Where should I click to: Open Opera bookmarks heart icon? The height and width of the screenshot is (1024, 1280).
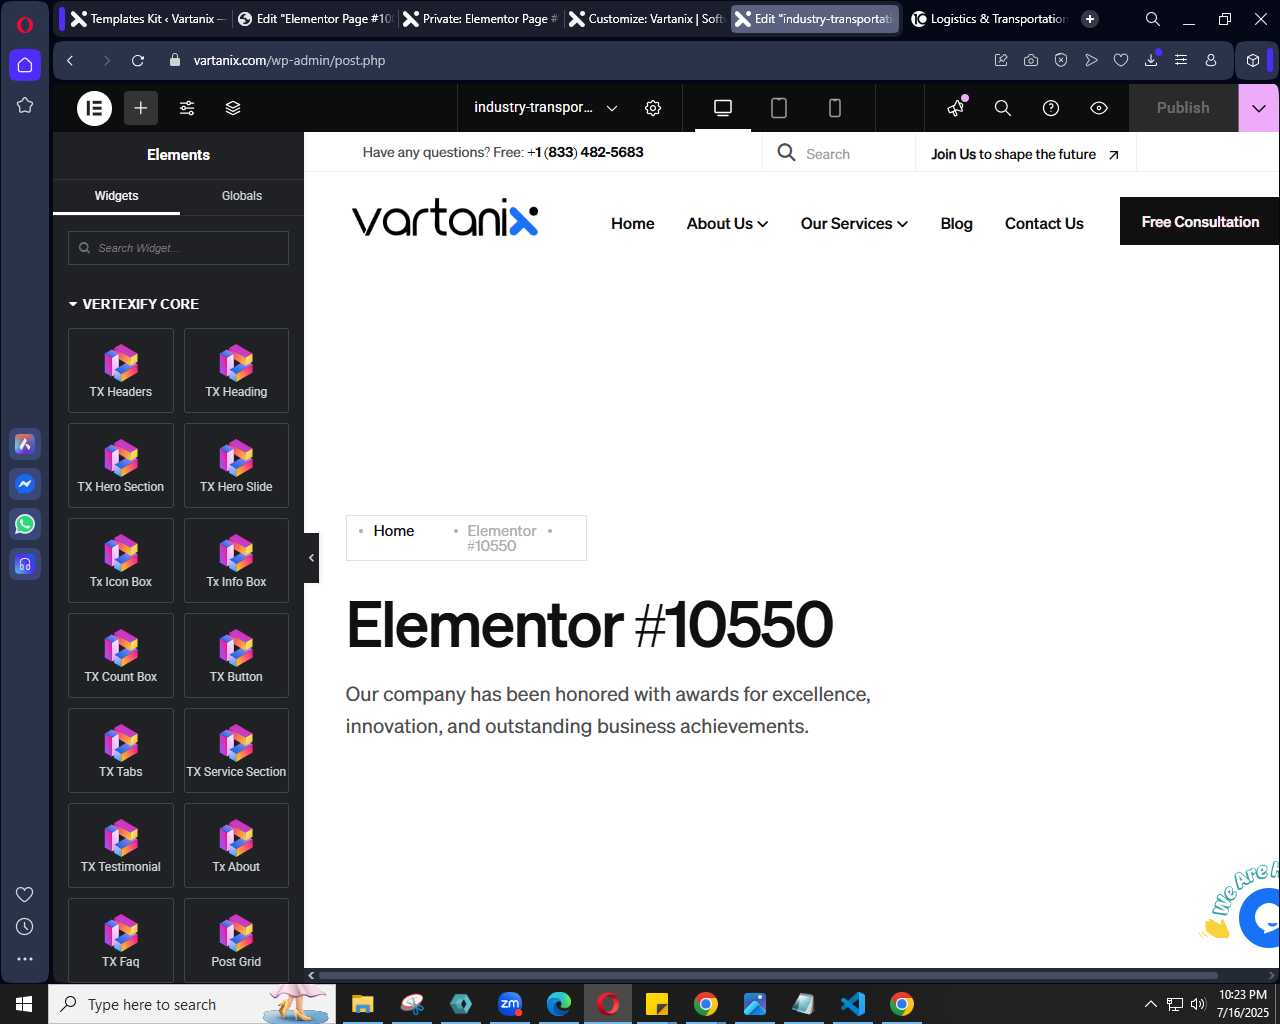pyautogui.click(x=1121, y=60)
